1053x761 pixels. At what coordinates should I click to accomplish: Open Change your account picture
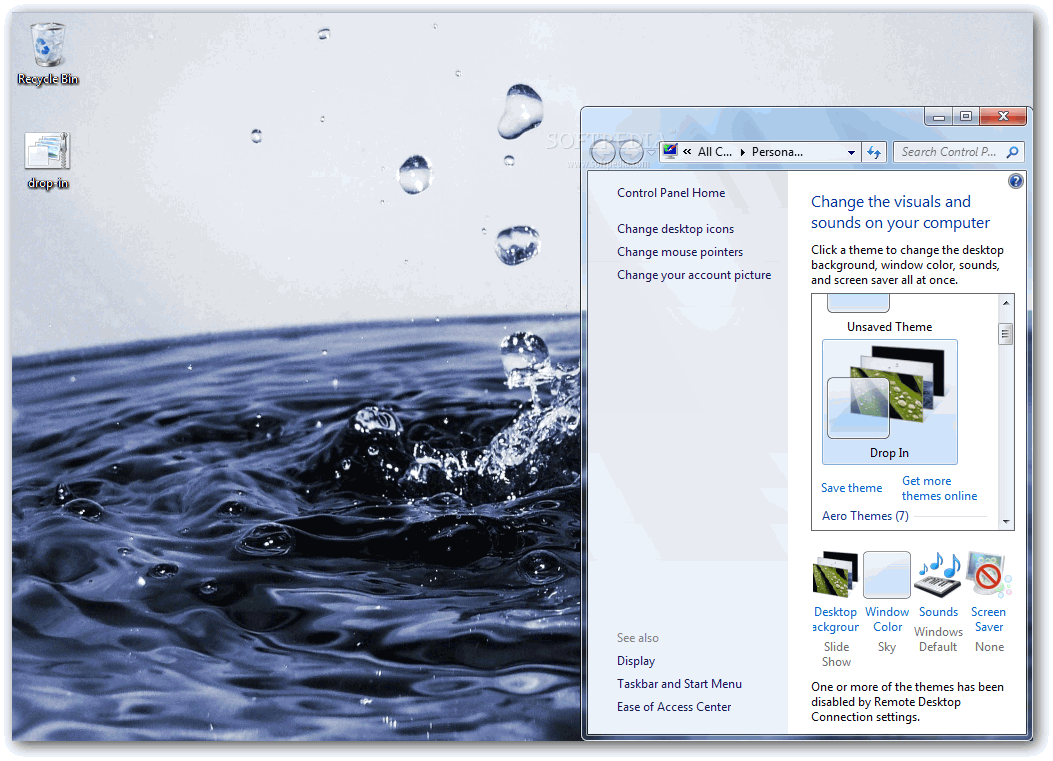coord(694,275)
